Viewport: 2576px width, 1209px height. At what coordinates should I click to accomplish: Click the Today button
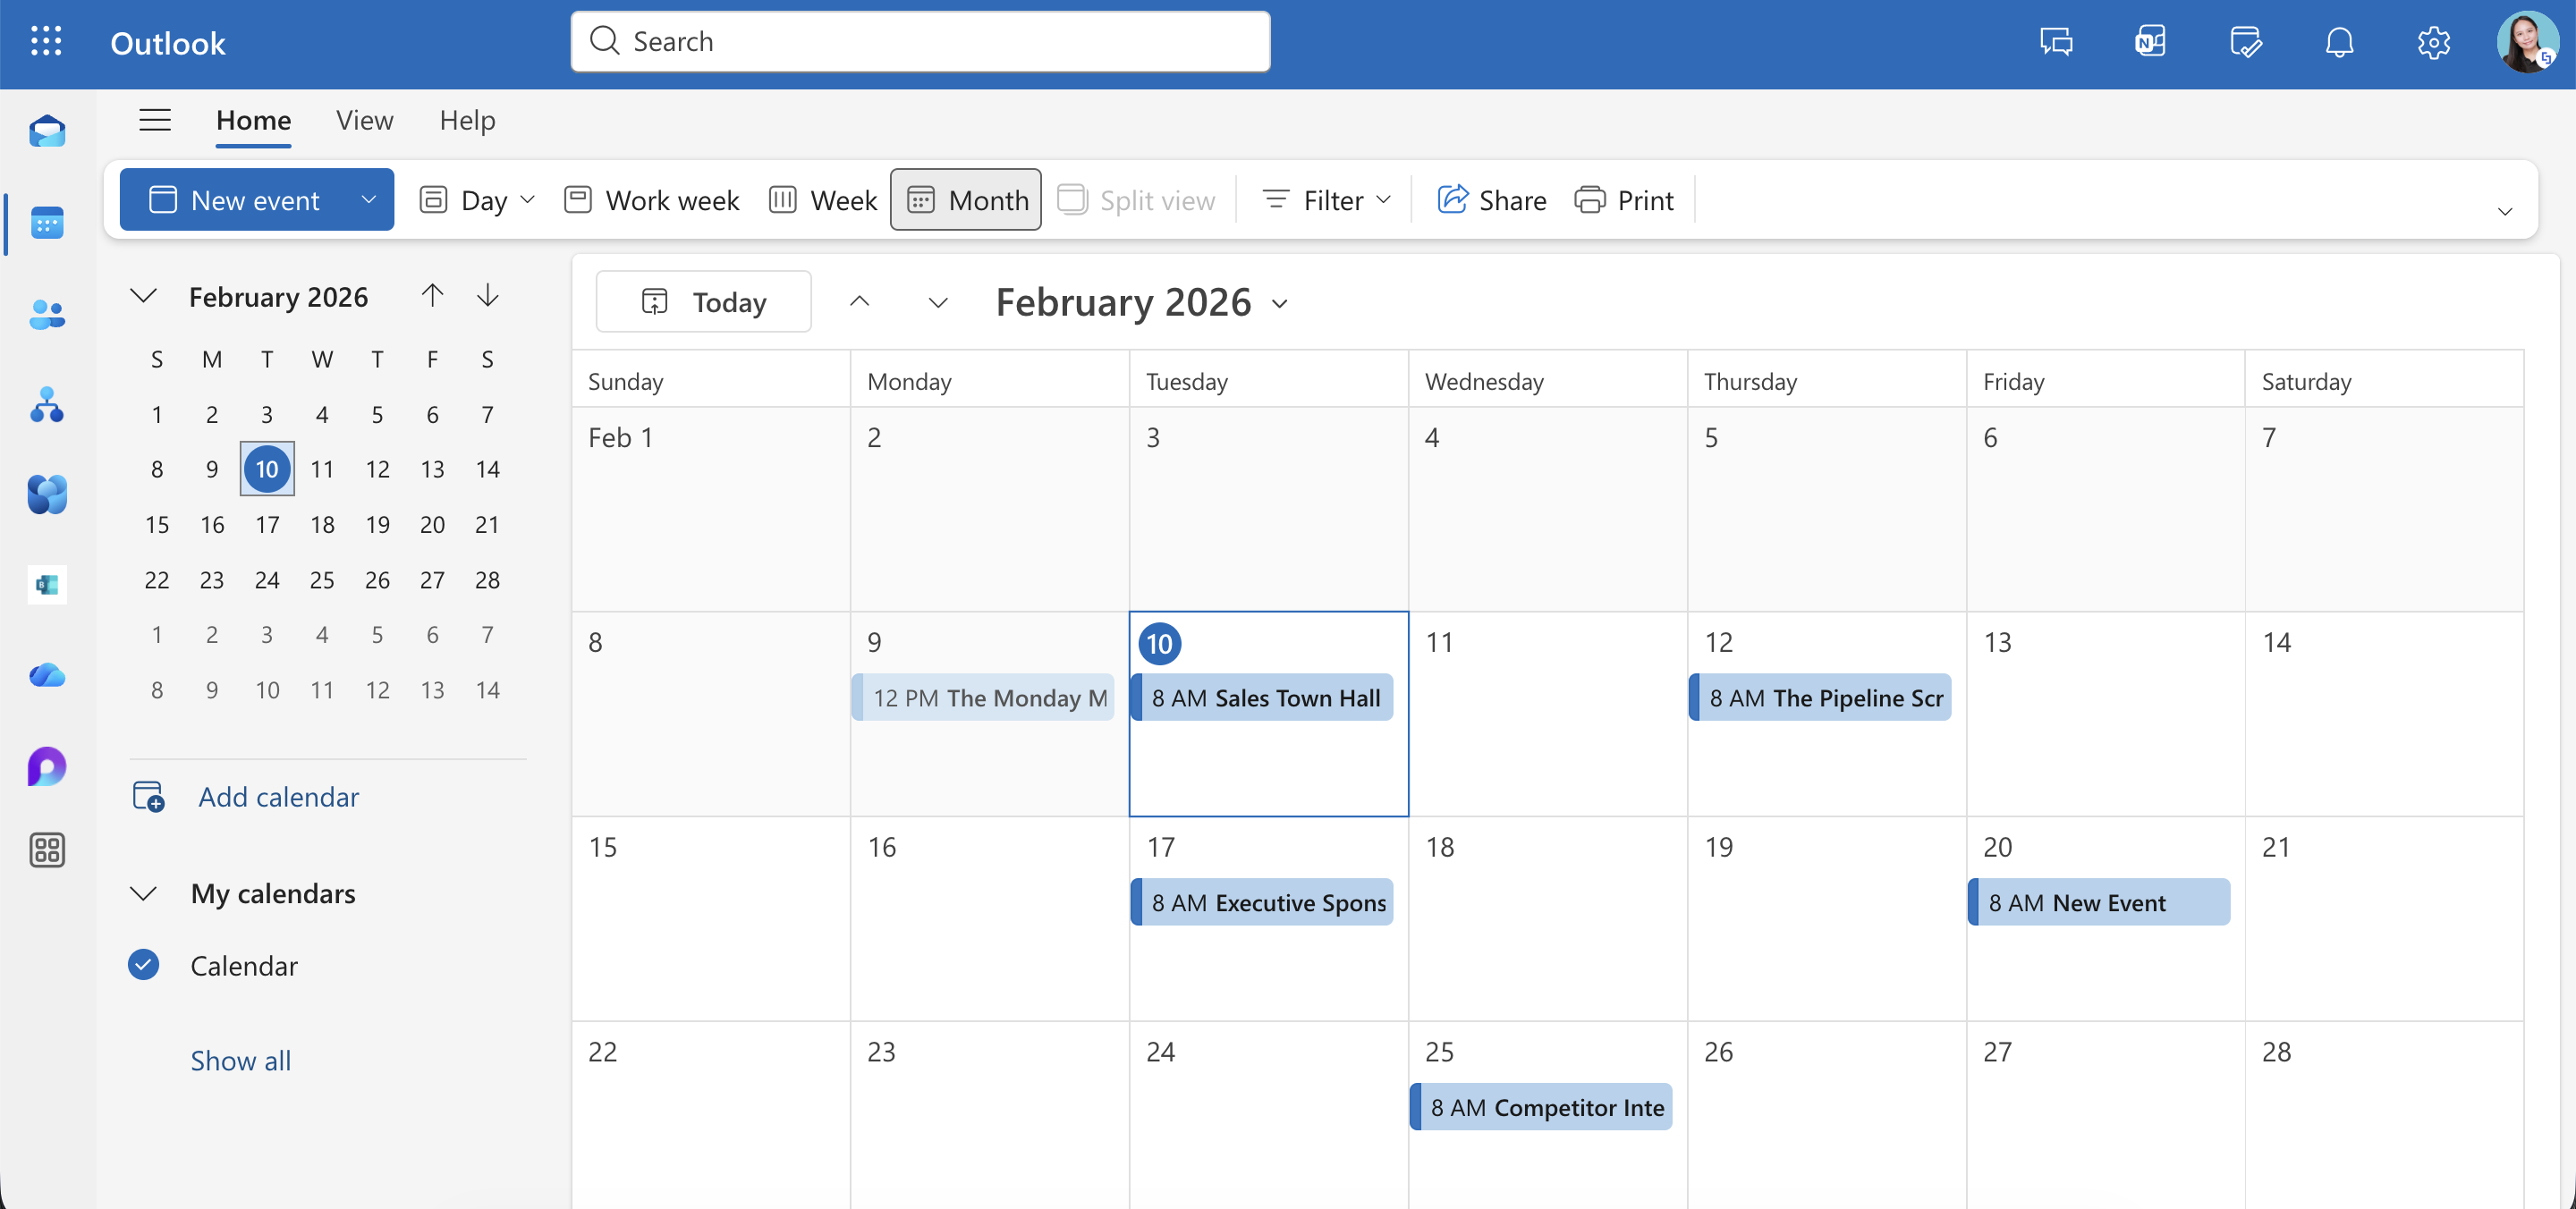(x=703, y=301)
